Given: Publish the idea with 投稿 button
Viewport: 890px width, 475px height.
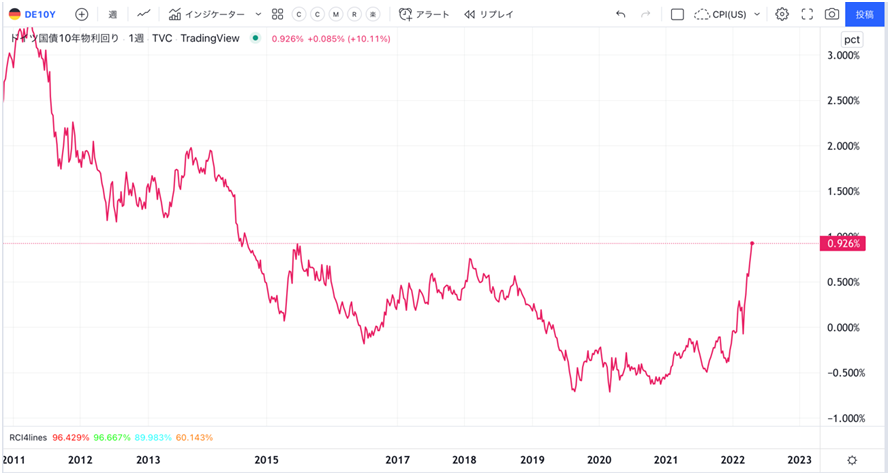Looking at the screenshot, I should click(865, 14).
